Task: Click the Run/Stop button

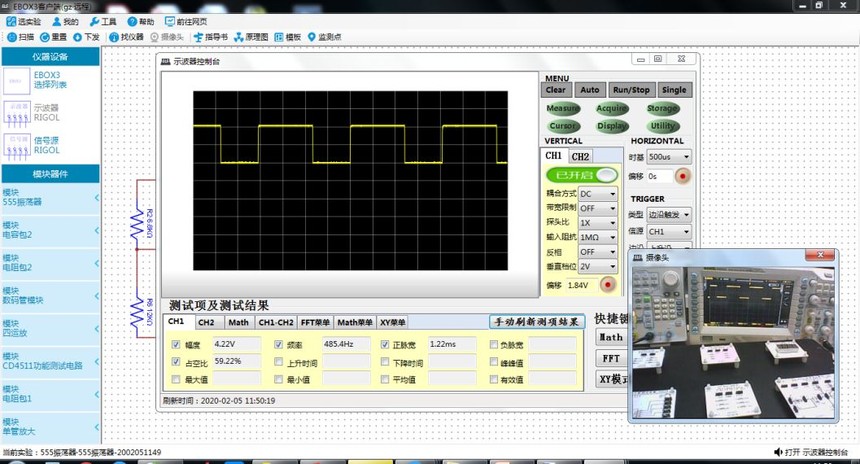Action: point(631,90)
